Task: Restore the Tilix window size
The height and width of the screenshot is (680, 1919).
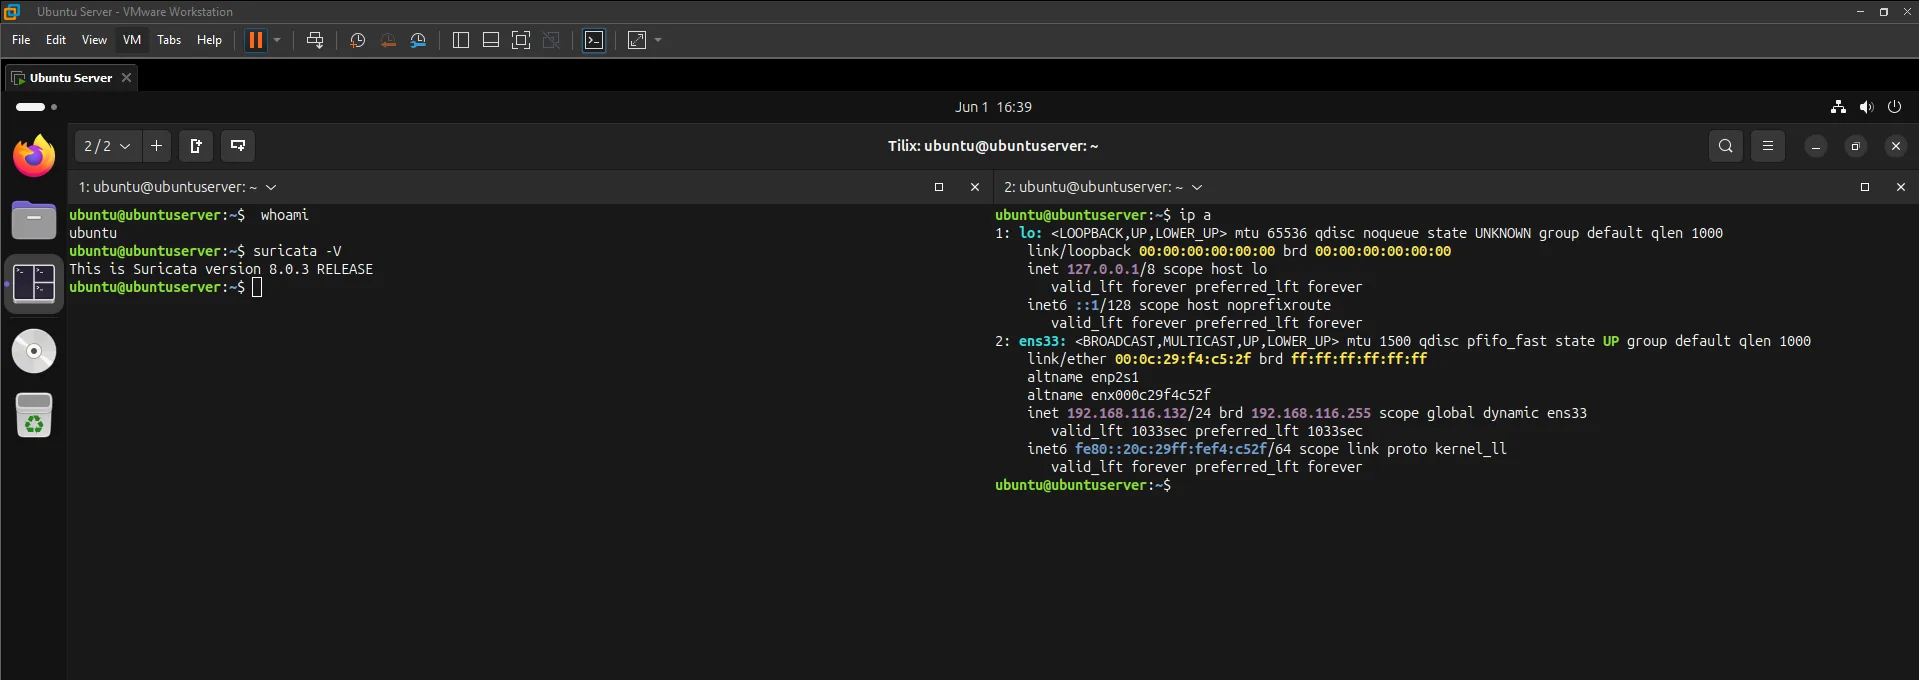Action: click(x=1855, y=146)
